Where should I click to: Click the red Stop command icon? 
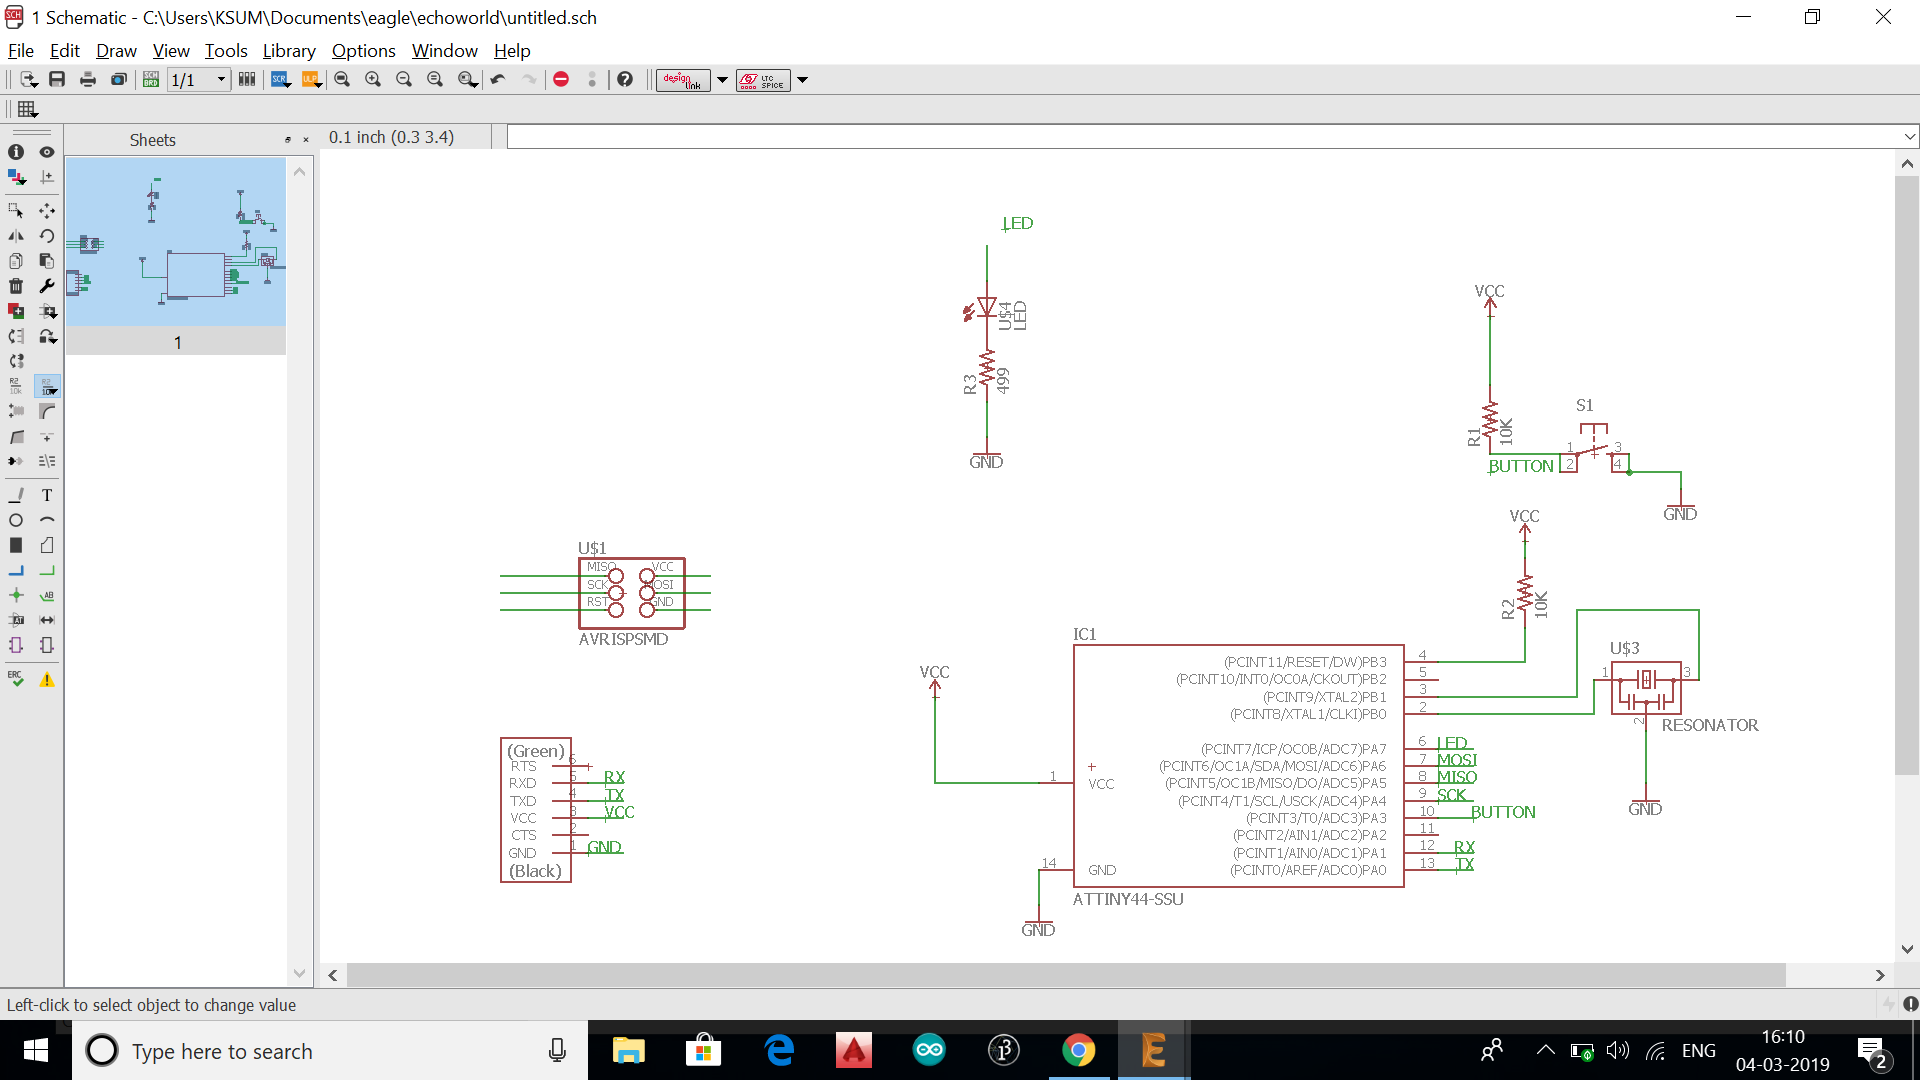point(561,80)
